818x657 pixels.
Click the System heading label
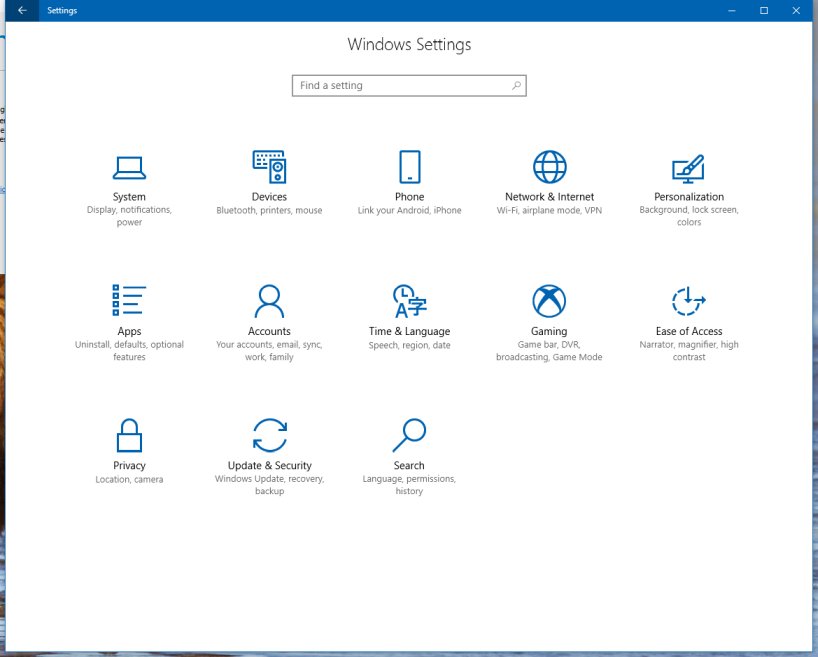coord(129,197)
